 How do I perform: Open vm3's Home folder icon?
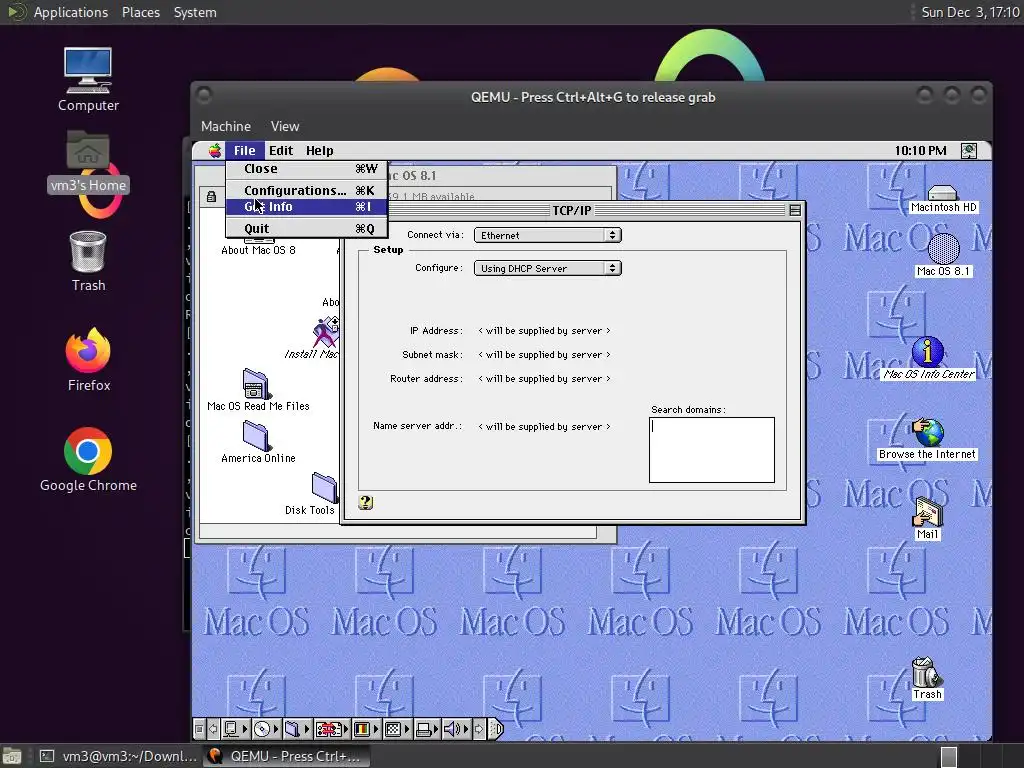coord(88,162)
